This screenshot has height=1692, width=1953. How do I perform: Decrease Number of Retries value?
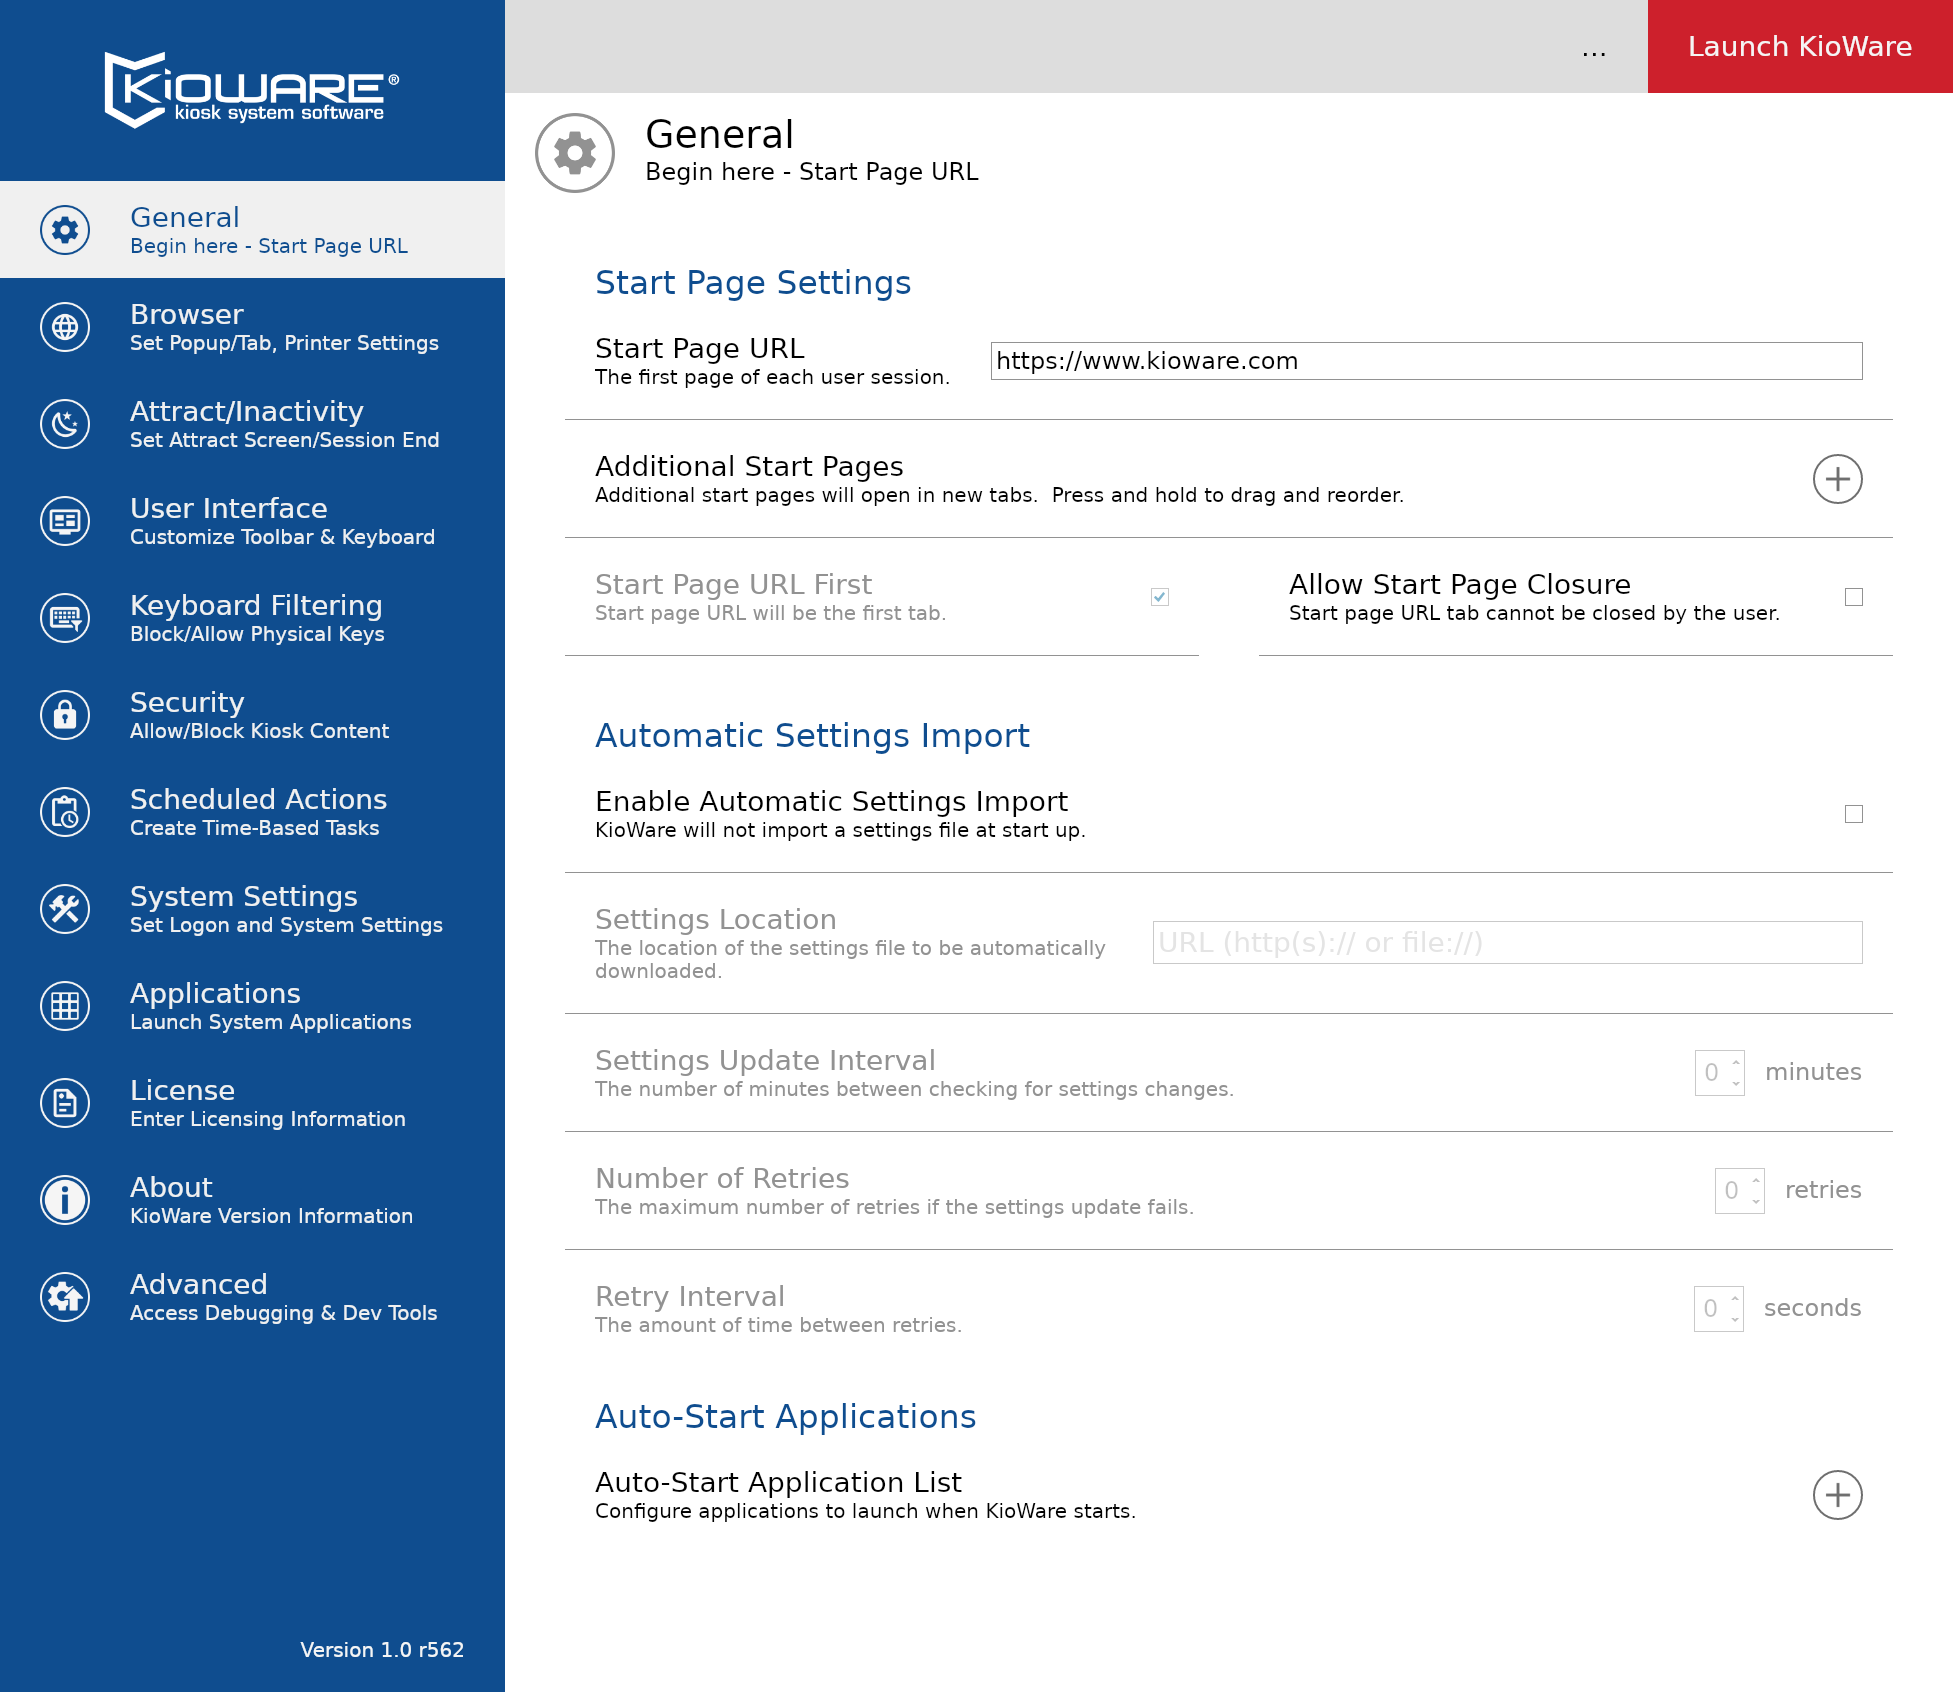(x=1756, y=1201)
